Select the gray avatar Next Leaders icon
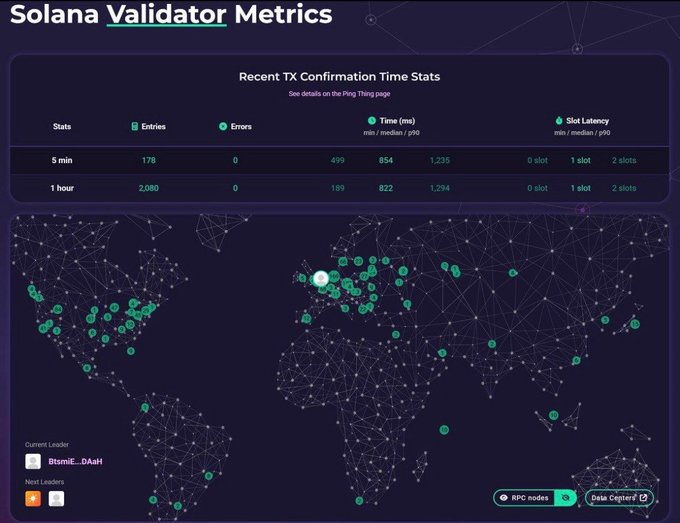Screen dimensions: 680x523 [56, 499]
